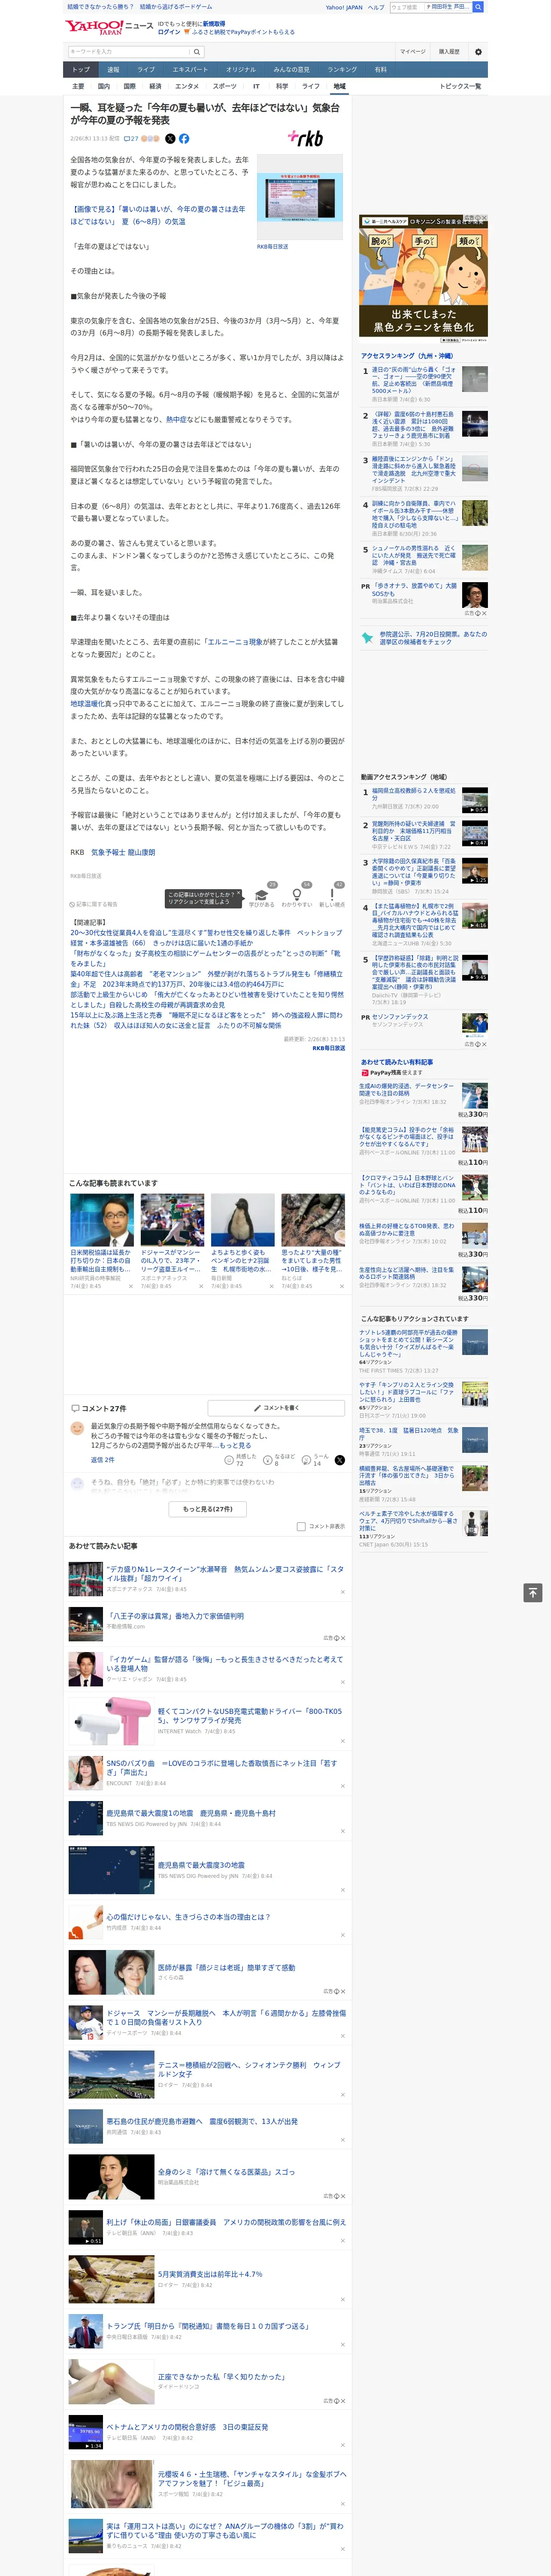Open the ペットショップ経営 related article link

click(x=205, y=938)
